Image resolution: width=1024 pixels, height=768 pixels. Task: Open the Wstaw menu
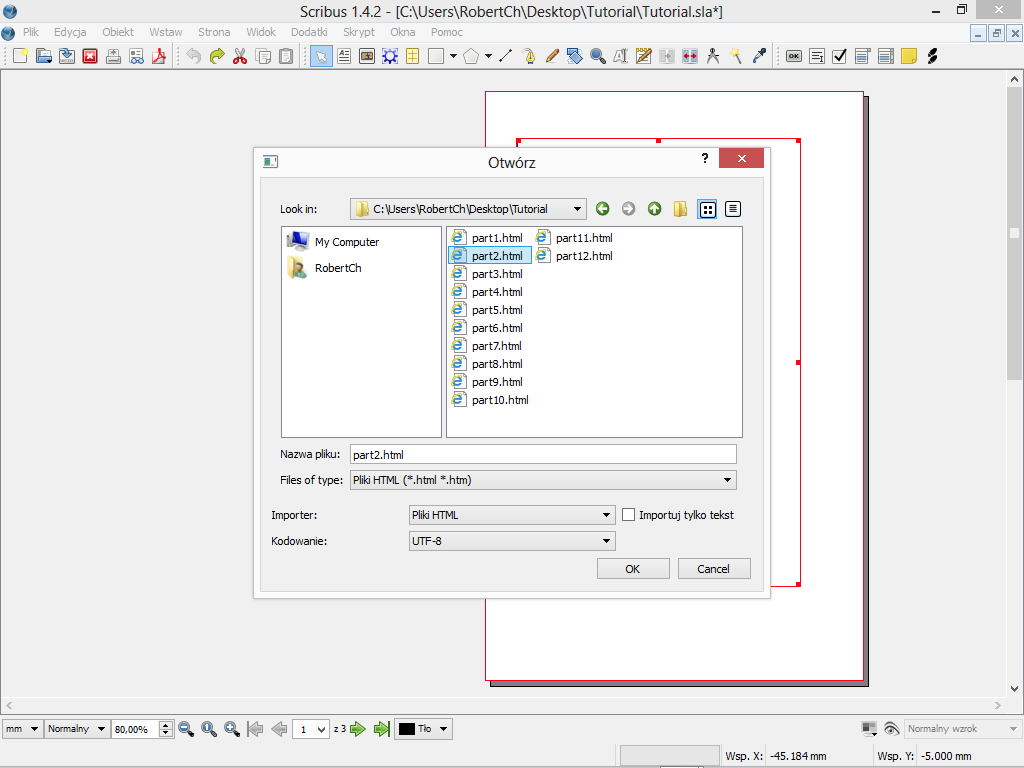click(x=166, y=32)
